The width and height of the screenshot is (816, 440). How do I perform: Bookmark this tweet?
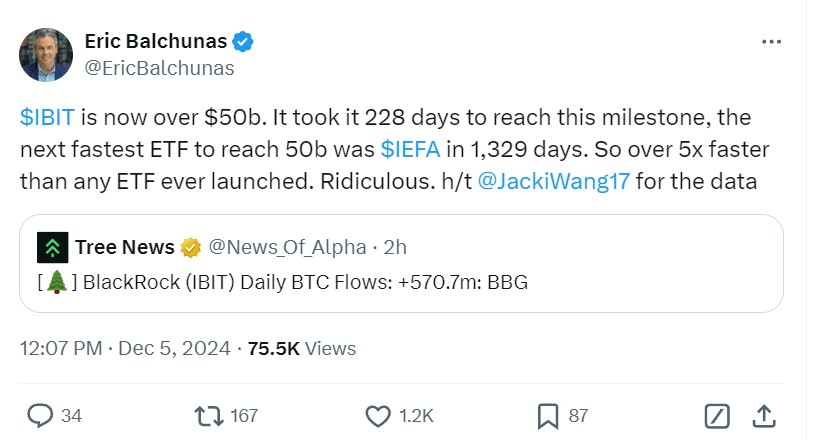pyautogui.click(x=548, y=415)
